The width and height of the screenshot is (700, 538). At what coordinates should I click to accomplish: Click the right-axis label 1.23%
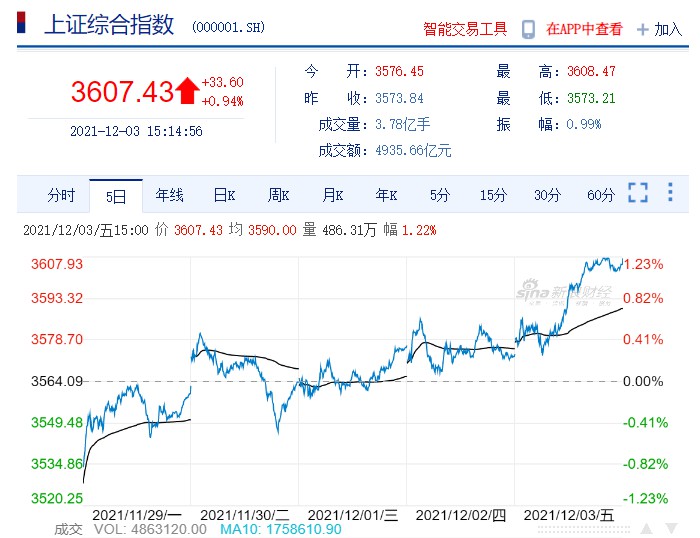[x=643, y=264]
